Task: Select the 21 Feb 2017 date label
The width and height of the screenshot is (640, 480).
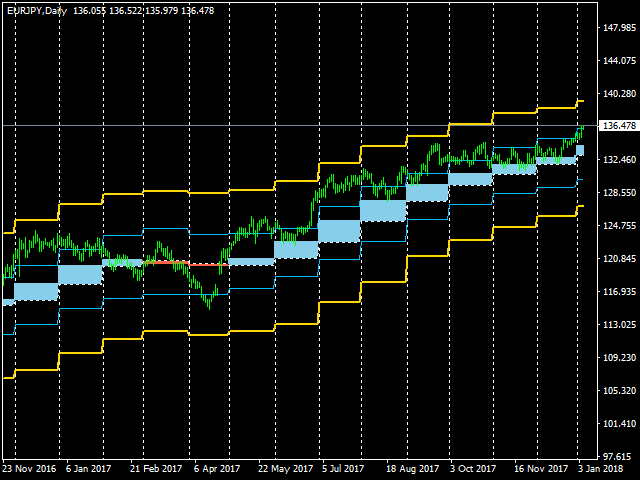Action: [x=156, y=468]
